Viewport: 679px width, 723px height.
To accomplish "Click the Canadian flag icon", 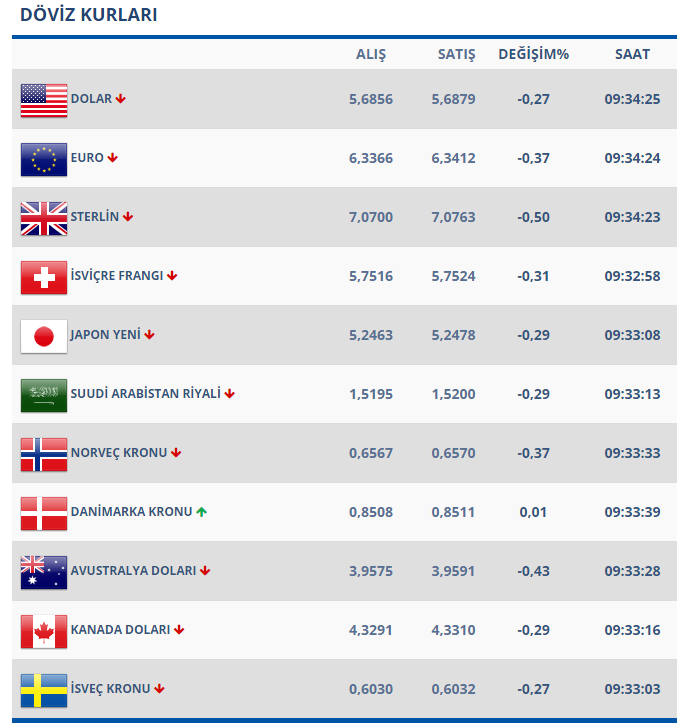I will 44,631.
